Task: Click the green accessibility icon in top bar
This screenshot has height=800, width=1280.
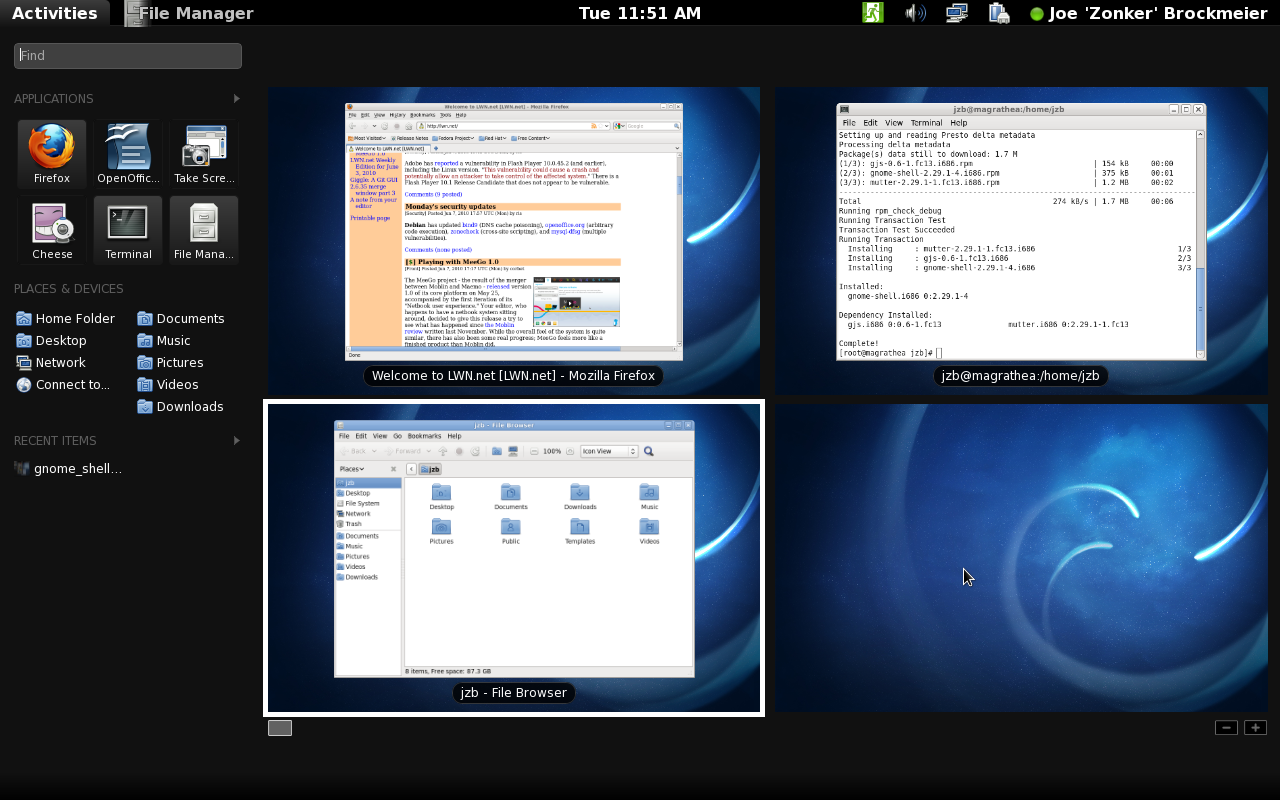Action: click(873, 13)
